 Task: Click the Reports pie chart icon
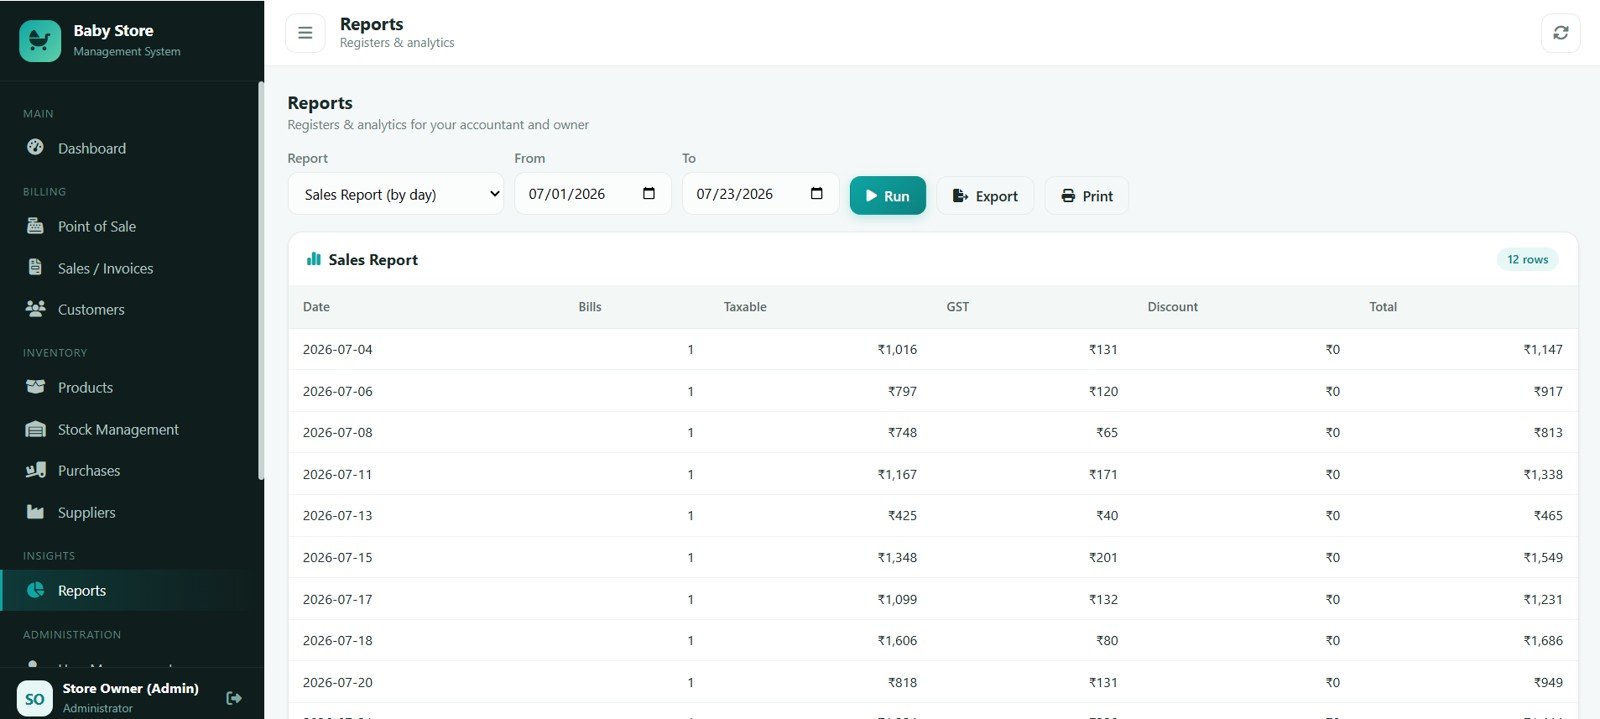[x=35, y=590]
